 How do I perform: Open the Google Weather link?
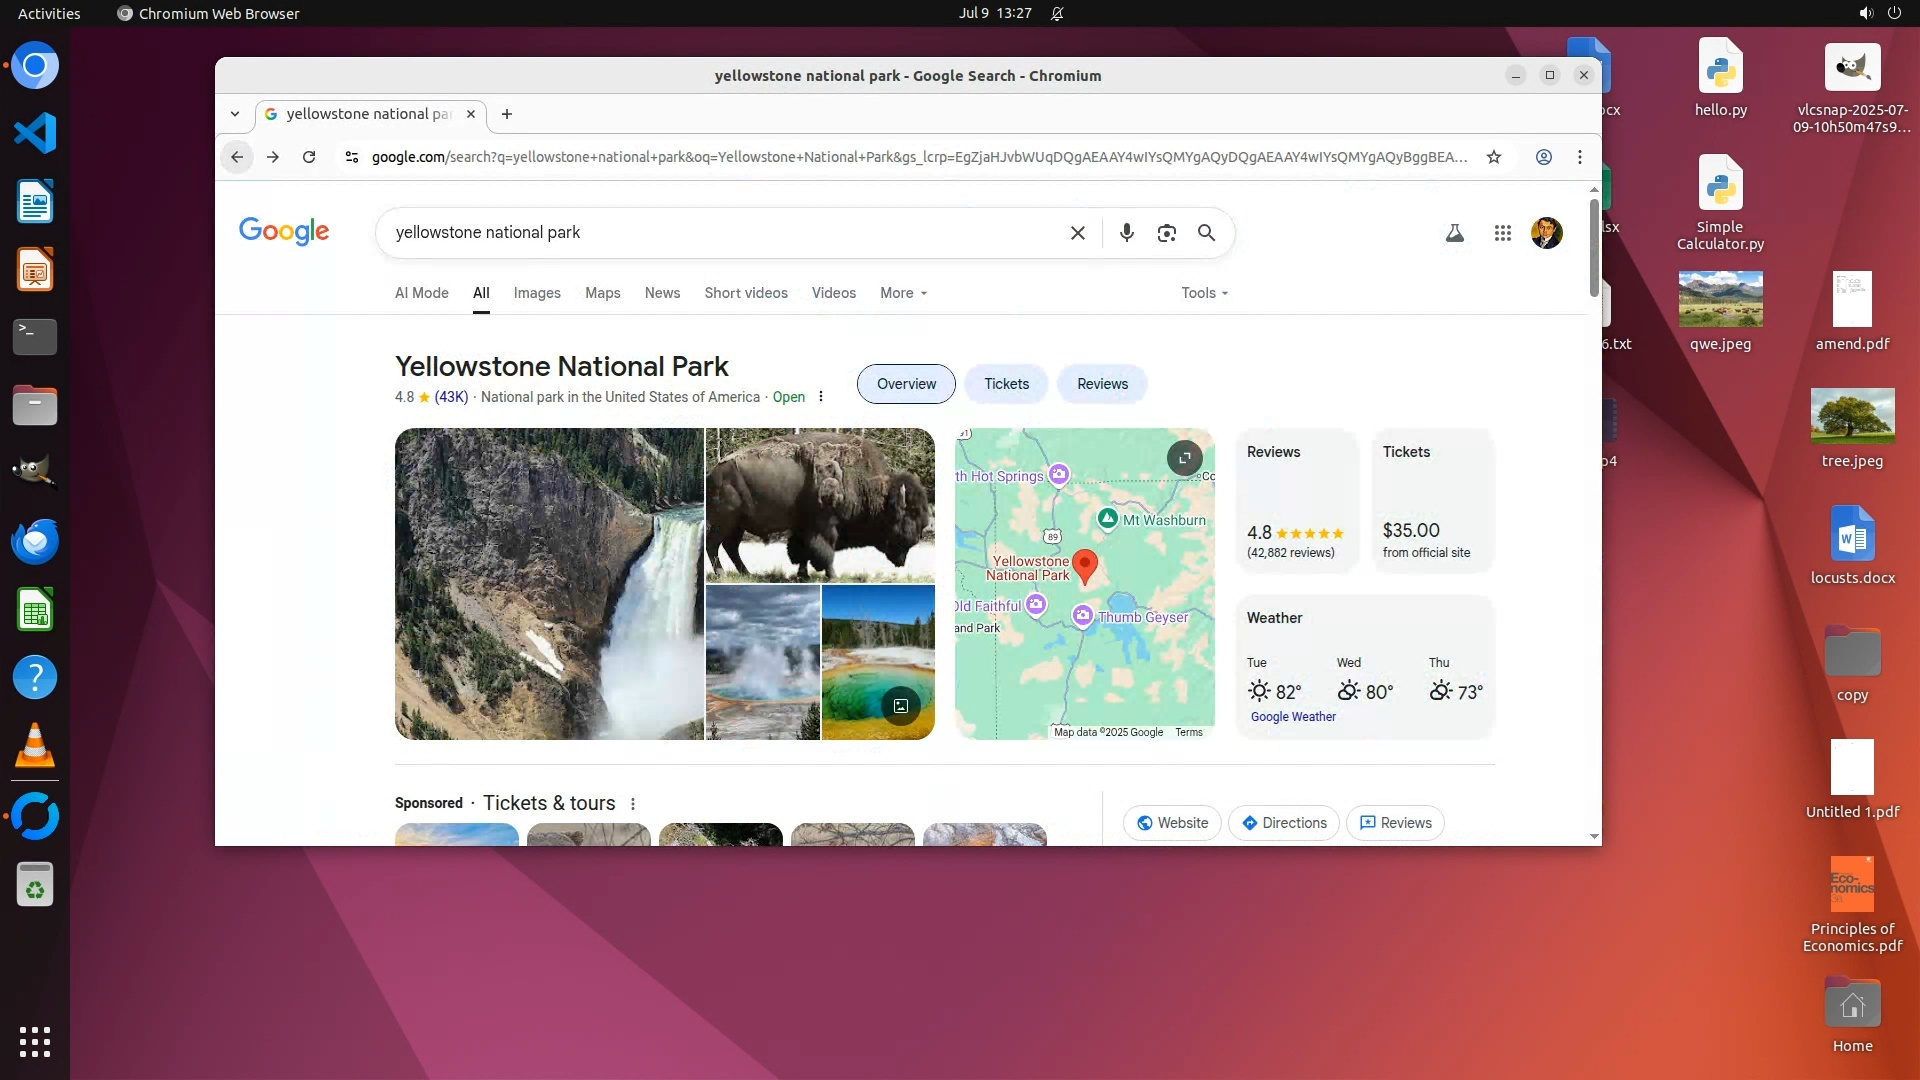click(x=1293, y=717)
